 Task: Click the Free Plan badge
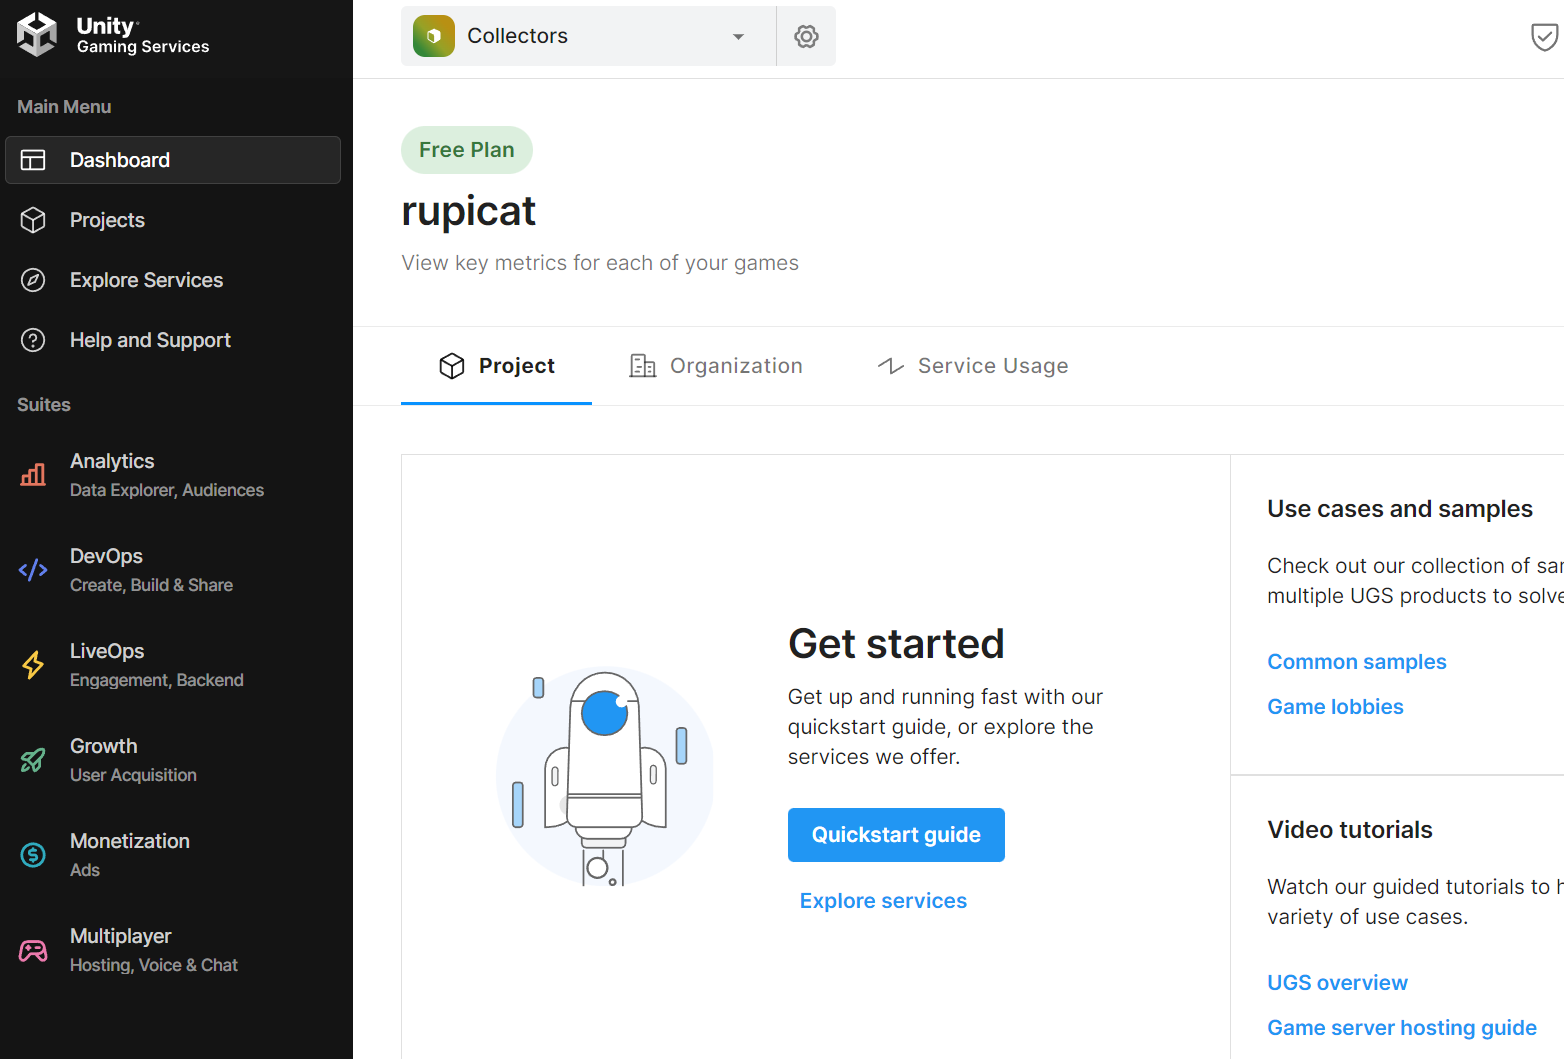[467, 150]
